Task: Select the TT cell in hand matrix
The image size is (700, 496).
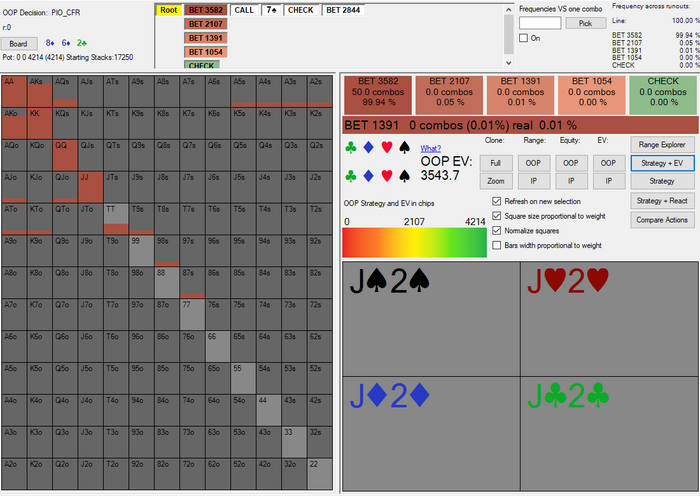Action: tap(116, 219)
